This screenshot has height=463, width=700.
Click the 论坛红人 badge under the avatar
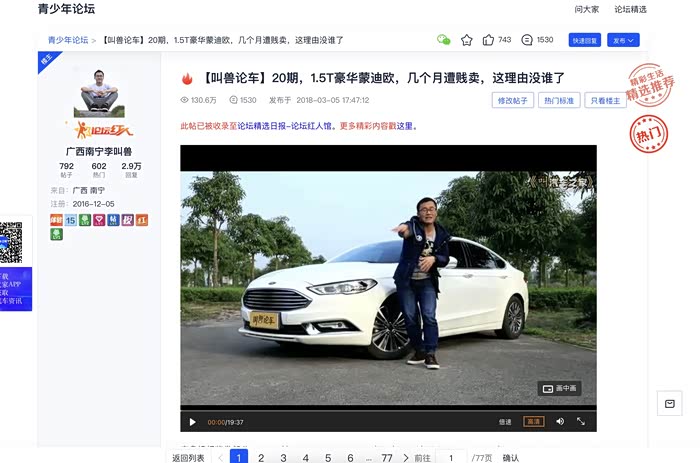coord(102,130)
